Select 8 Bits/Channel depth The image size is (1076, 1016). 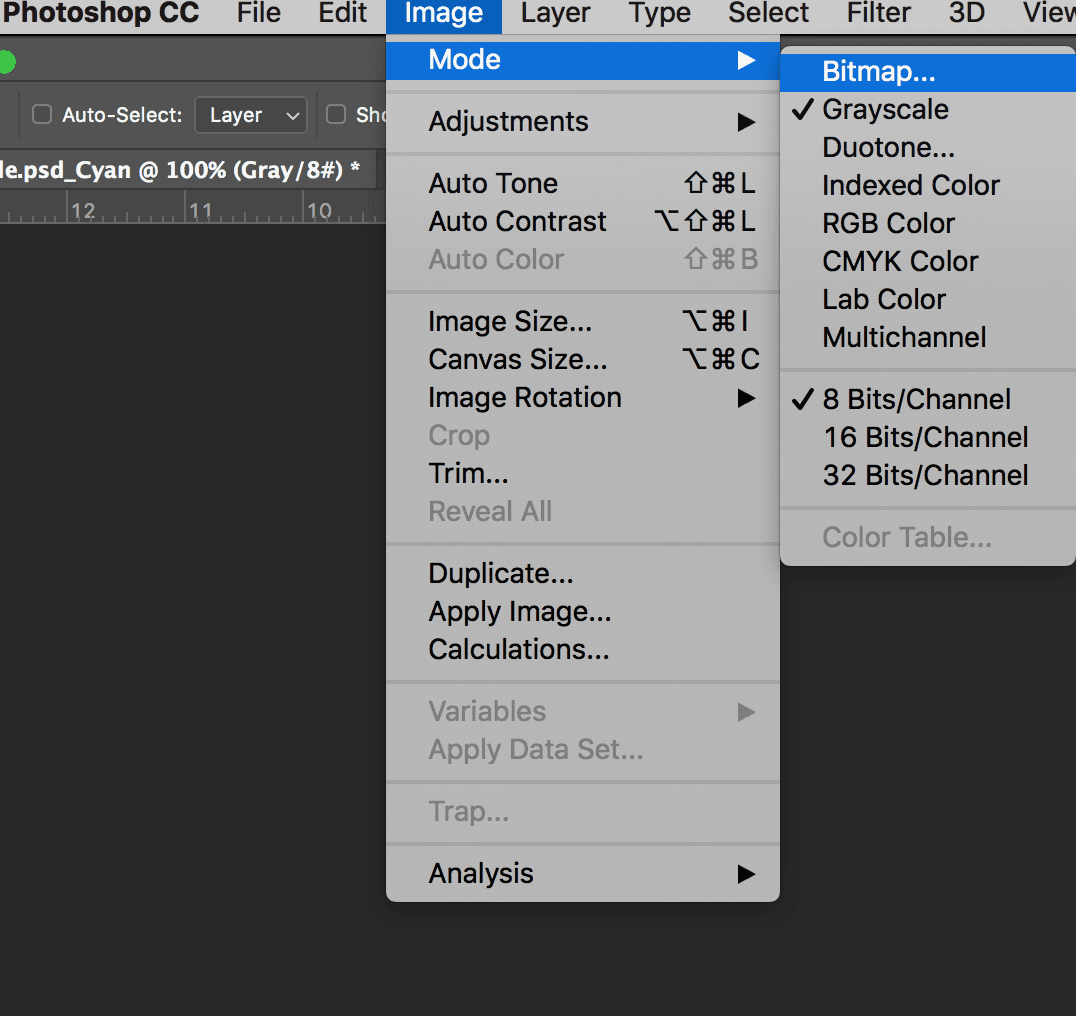[928, 400]
